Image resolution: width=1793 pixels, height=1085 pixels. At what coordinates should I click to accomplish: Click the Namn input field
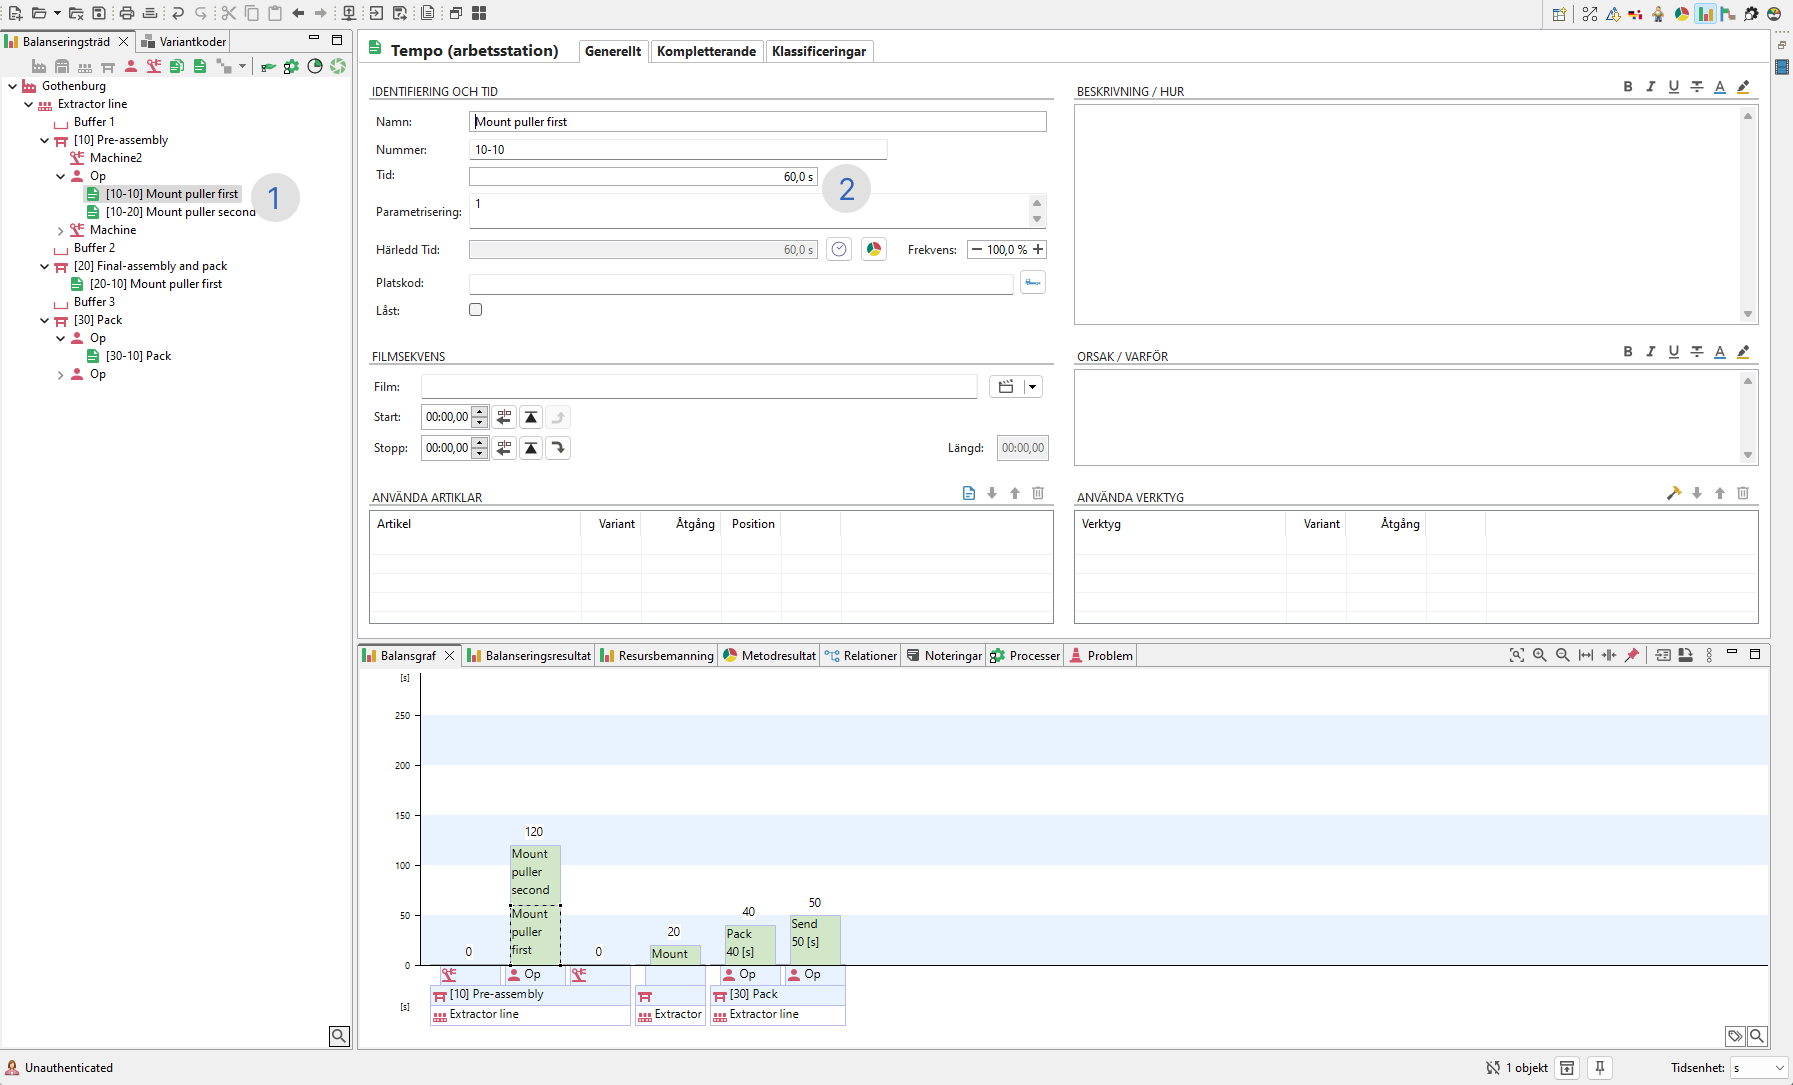click(x=757, y=122)
